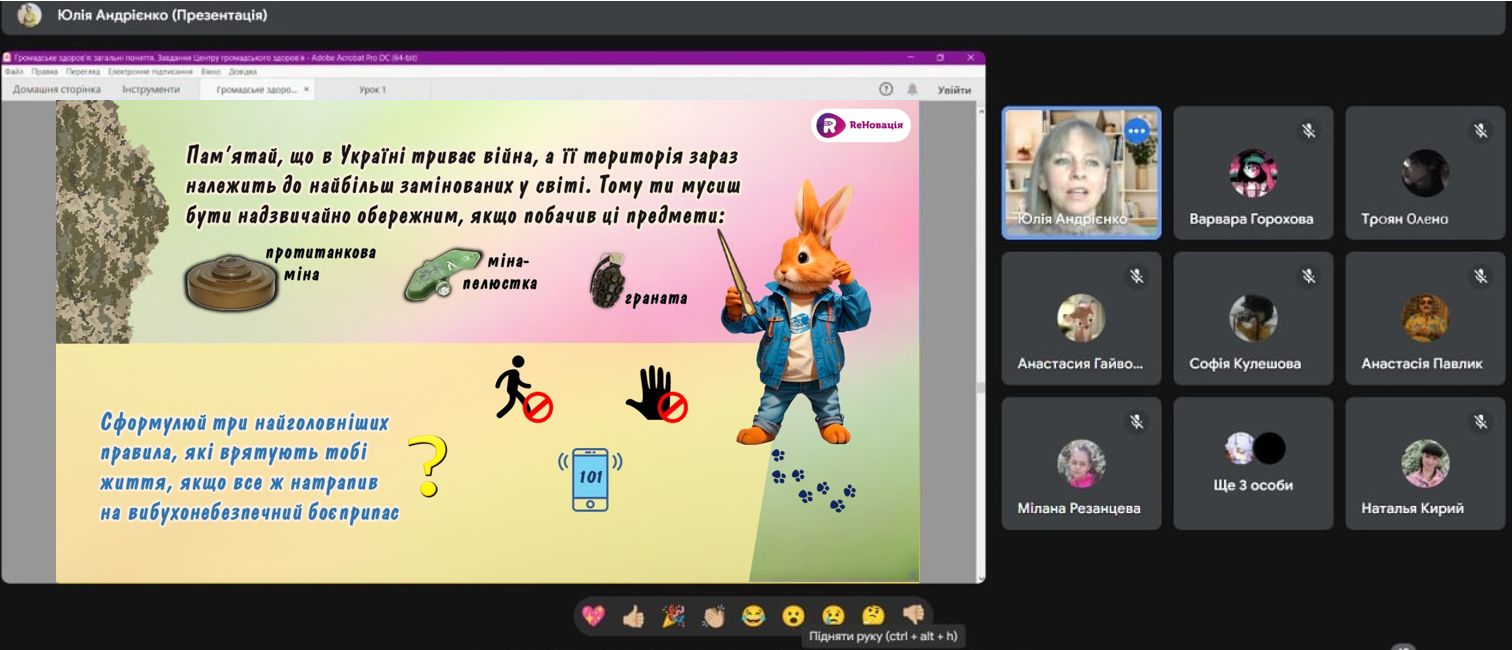Open the Інструменти tab in Acrobat
This screenshot has width=1512, height=650.
(x=151, y=90)
